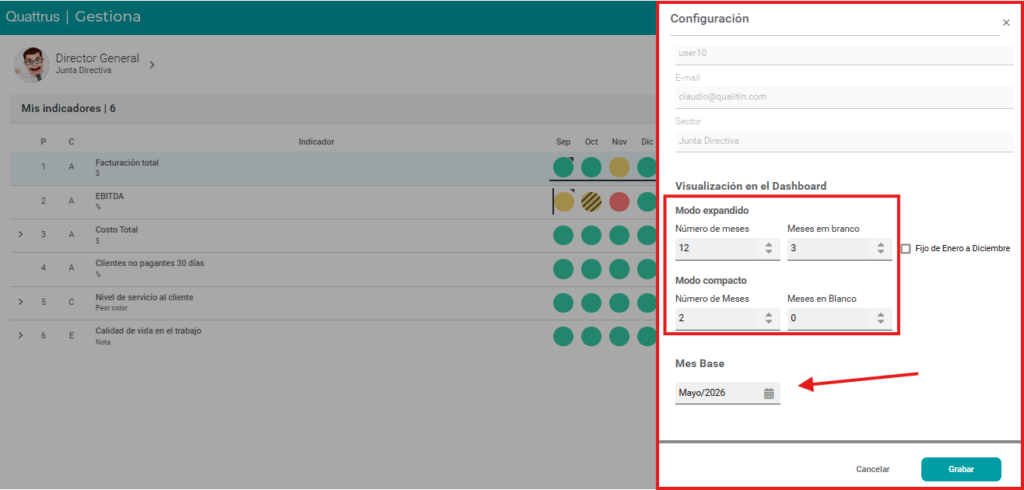This screenshot has height=490, width=1024.
Task: Click Facturación total Sep status circle
Action: (x=563, y=167)
